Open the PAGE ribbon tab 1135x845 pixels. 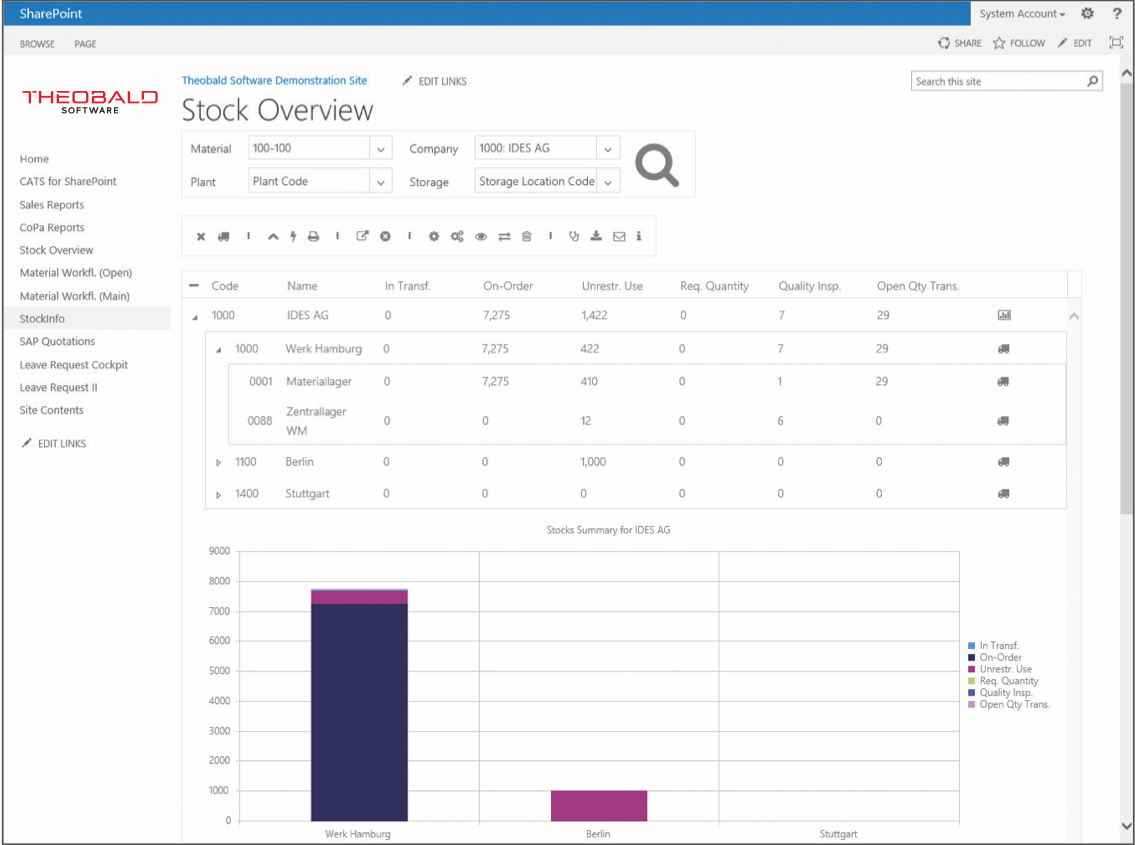tap(85, 44)
